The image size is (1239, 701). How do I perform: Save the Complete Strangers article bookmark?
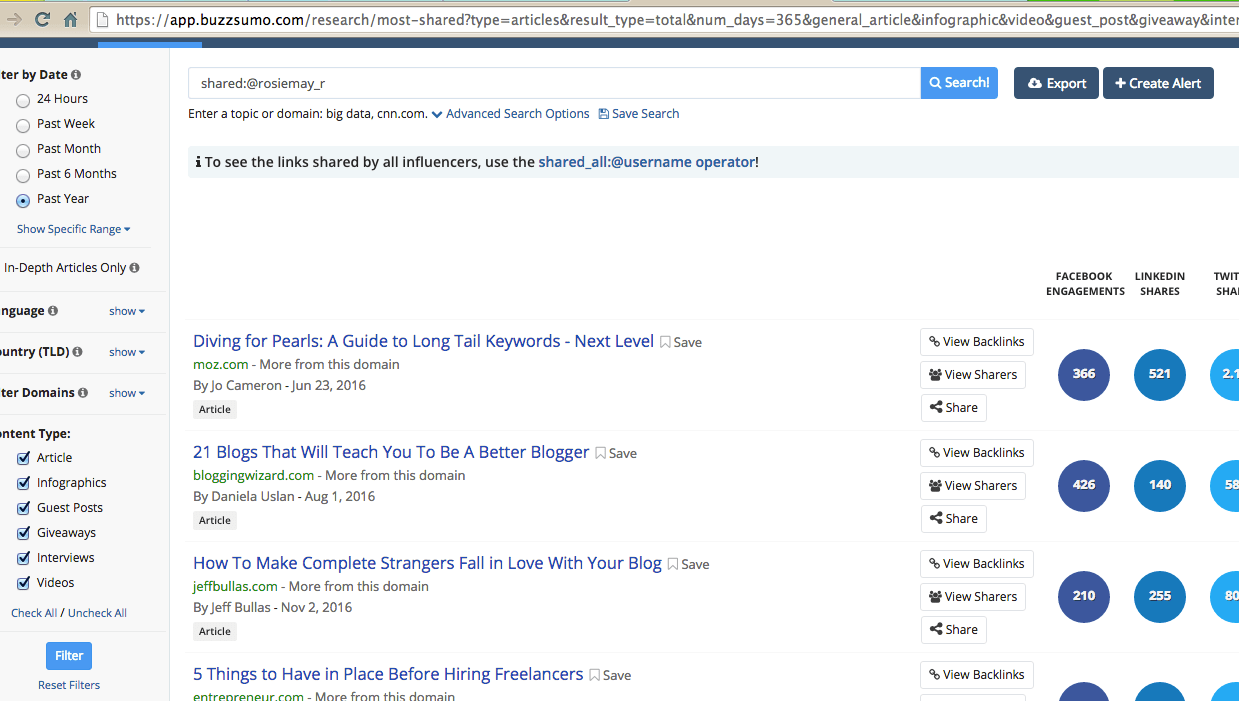point(688,564)
